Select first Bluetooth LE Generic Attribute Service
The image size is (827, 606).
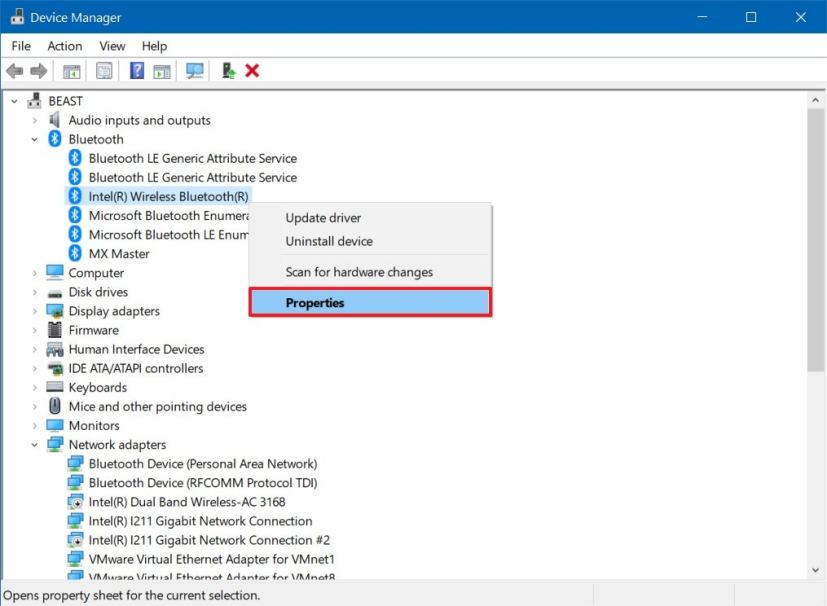pyautogui.click(x=193, y=158)
